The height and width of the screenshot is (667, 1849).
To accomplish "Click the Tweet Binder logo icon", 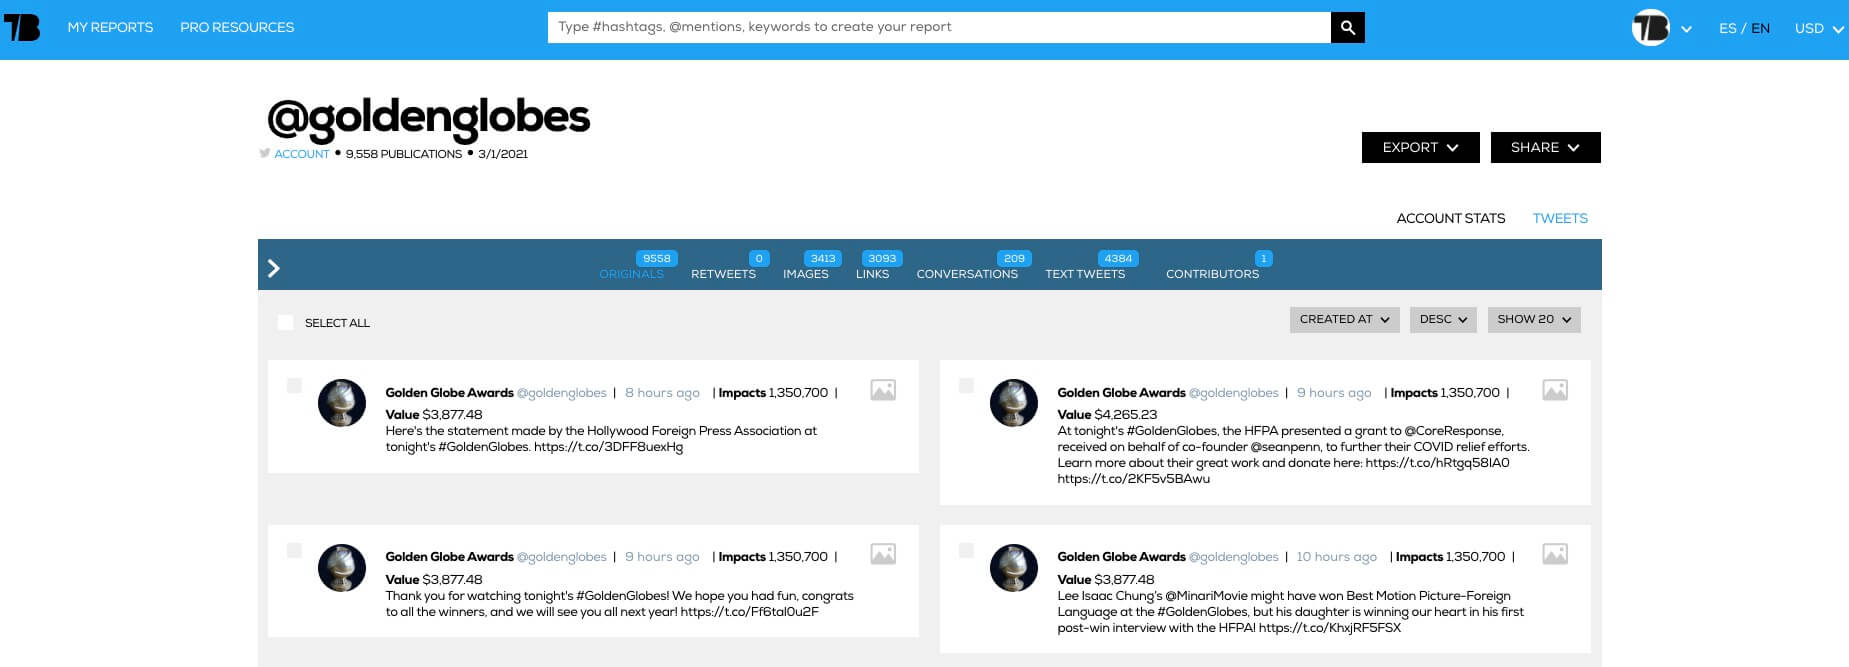I will 22,28.
